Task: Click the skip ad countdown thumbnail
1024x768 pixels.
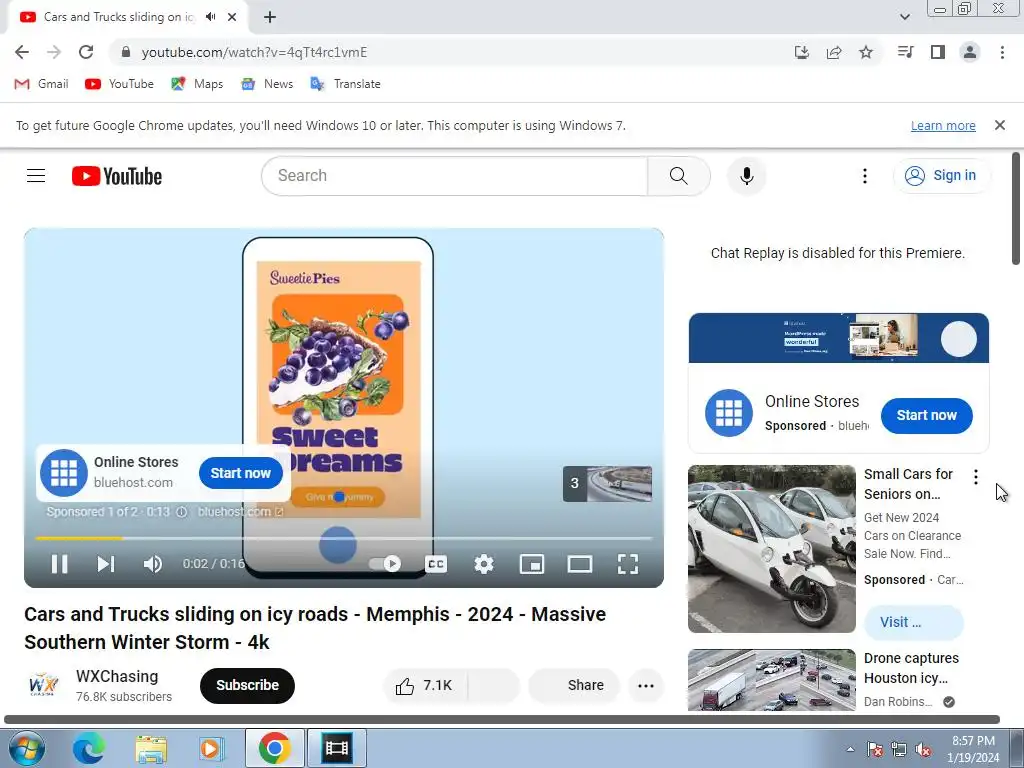Action: [x=607, y=484]
